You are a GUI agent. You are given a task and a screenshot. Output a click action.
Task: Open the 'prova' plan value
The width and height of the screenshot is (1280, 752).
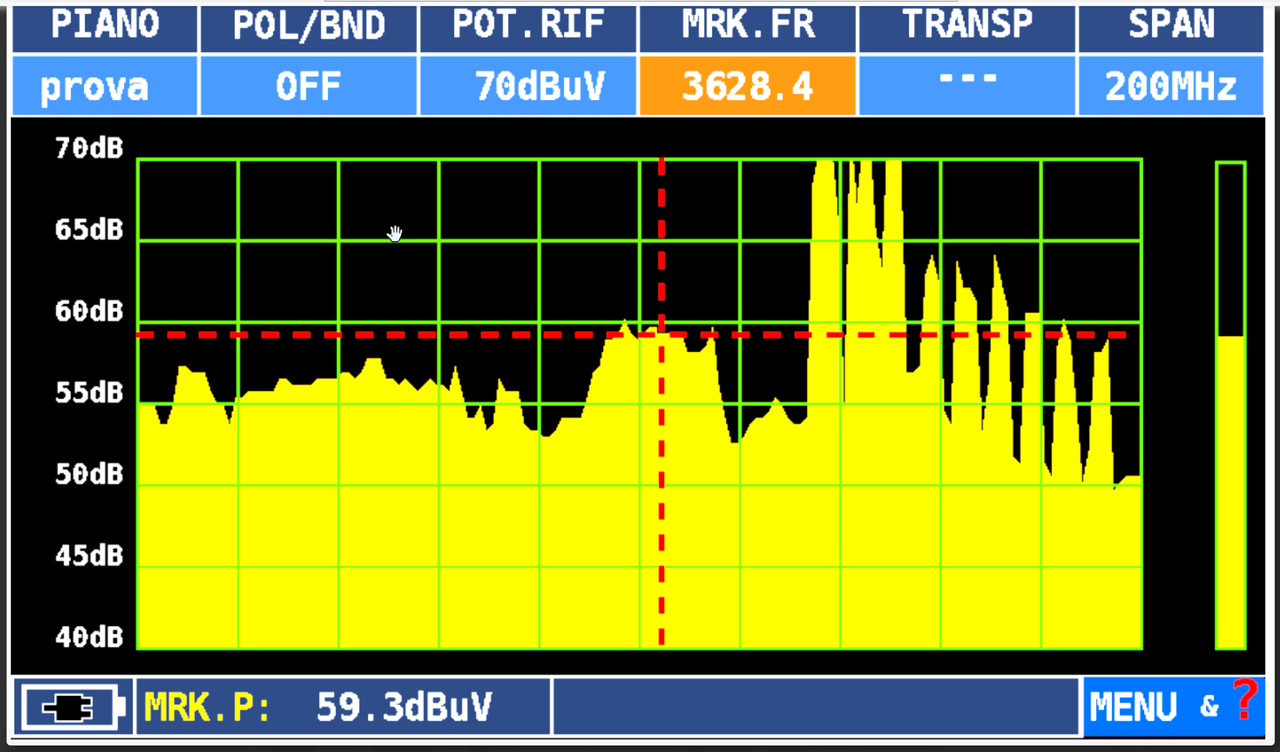pyautogui.click(x=105, y=86)
